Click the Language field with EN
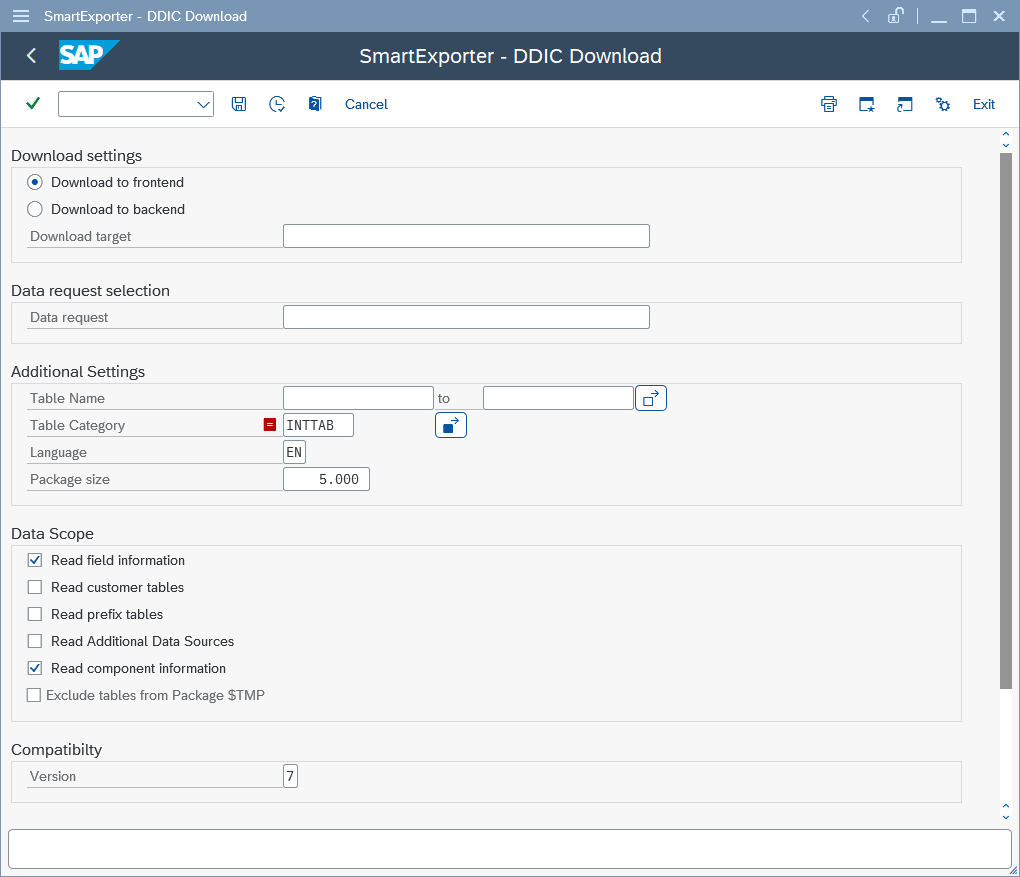The width and height of the screenshot is (1020, 877). click(x=295, y=452)
